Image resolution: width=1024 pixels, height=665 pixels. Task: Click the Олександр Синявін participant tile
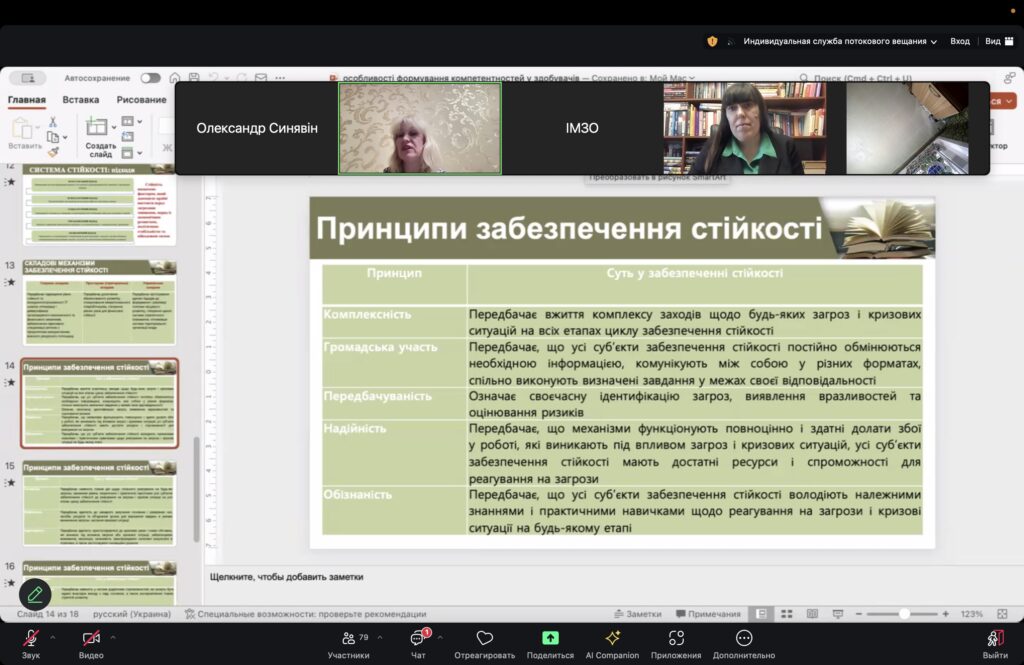click(x=257, y=128)
